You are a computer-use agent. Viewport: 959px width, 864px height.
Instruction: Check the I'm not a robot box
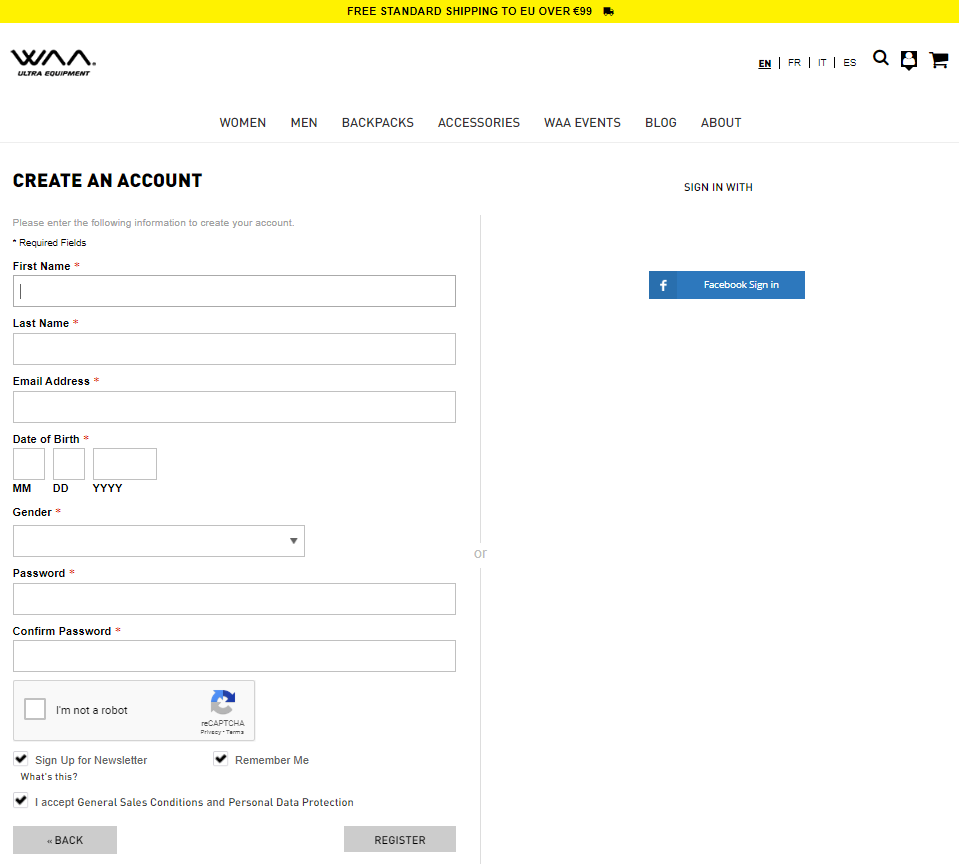coord(36,710)
